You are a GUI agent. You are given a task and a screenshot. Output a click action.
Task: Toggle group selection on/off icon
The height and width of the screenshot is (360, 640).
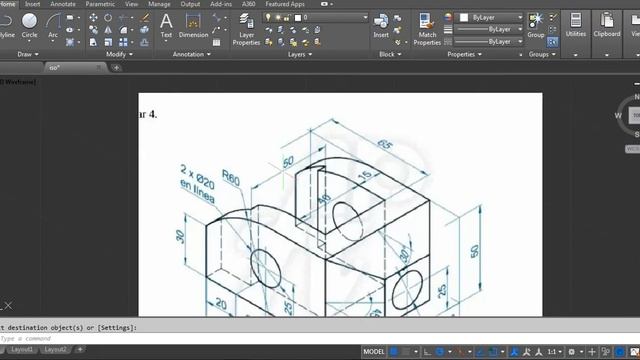(552, 42)
